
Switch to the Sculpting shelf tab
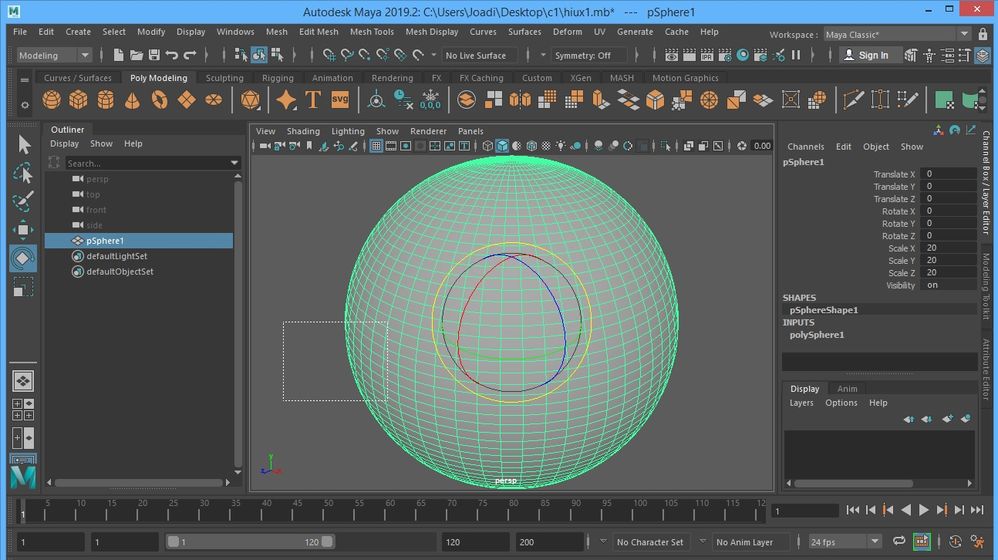[224, 78]
